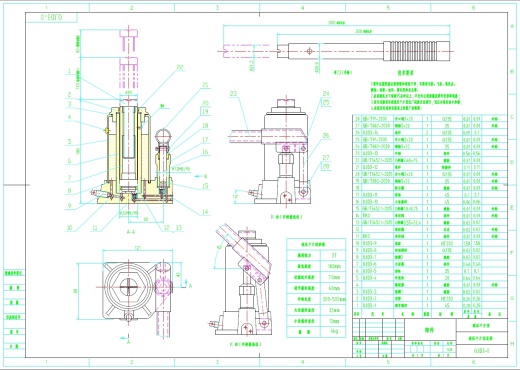The width and height of the screenshot is (520, 370).
Task: Select the A-A section view label
Action: 131,232
